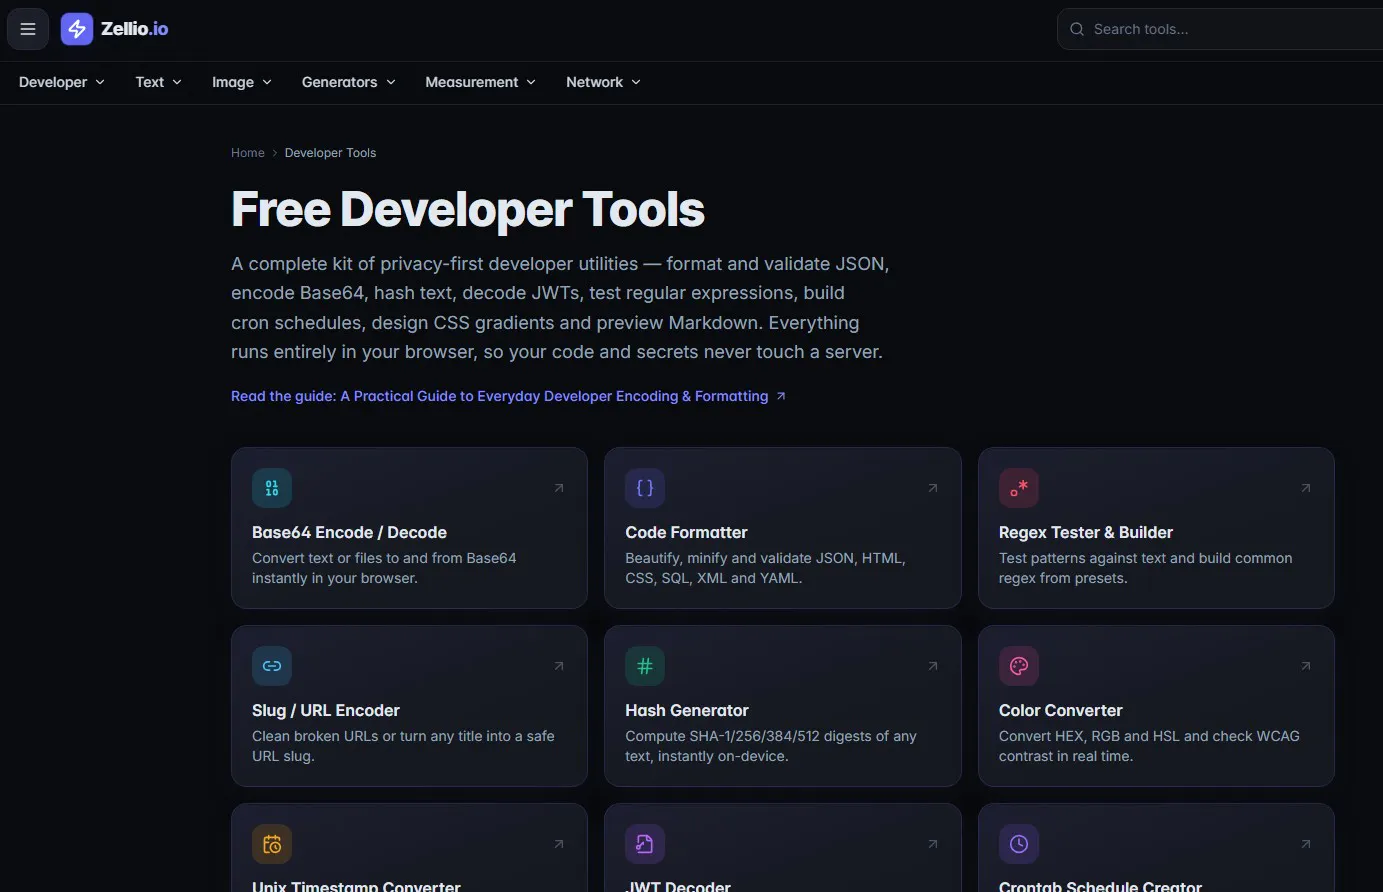Click the Base64 binary digits icon
This screenshot has width=1383, height=892.
[272, 488]
